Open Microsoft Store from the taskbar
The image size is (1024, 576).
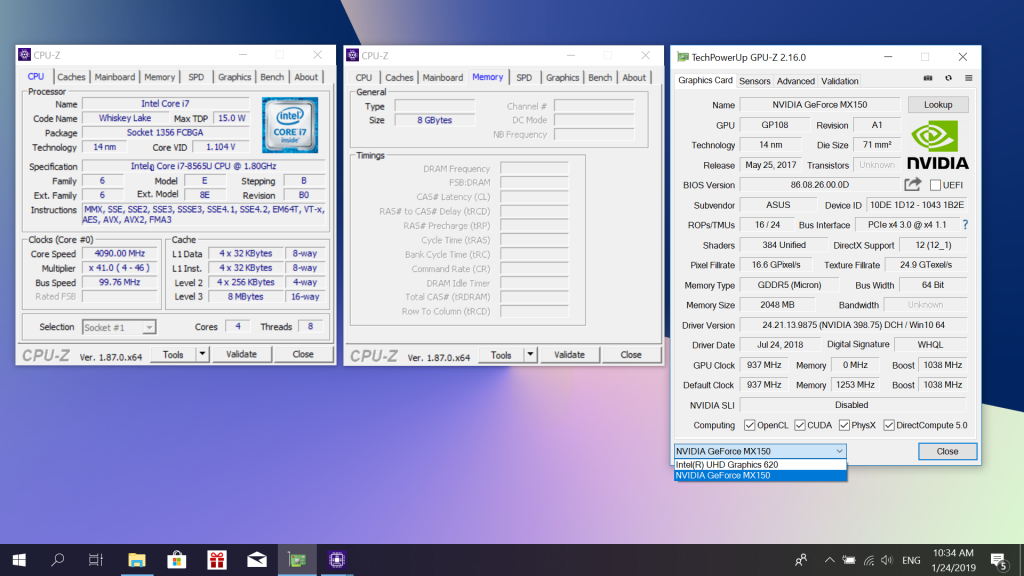176,560
